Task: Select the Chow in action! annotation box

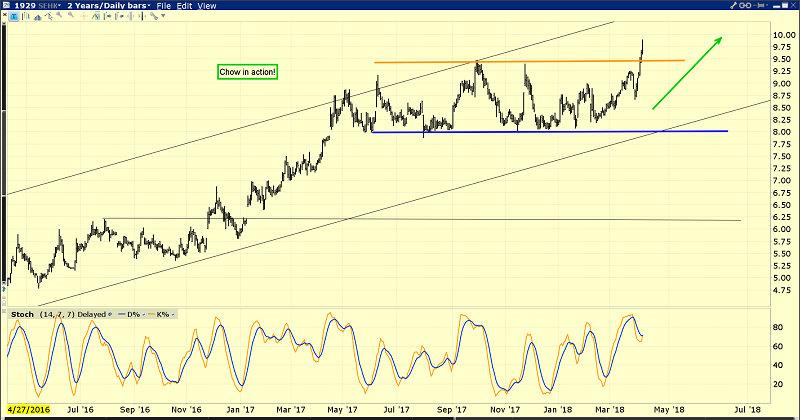Action: [x=248, y=72]
